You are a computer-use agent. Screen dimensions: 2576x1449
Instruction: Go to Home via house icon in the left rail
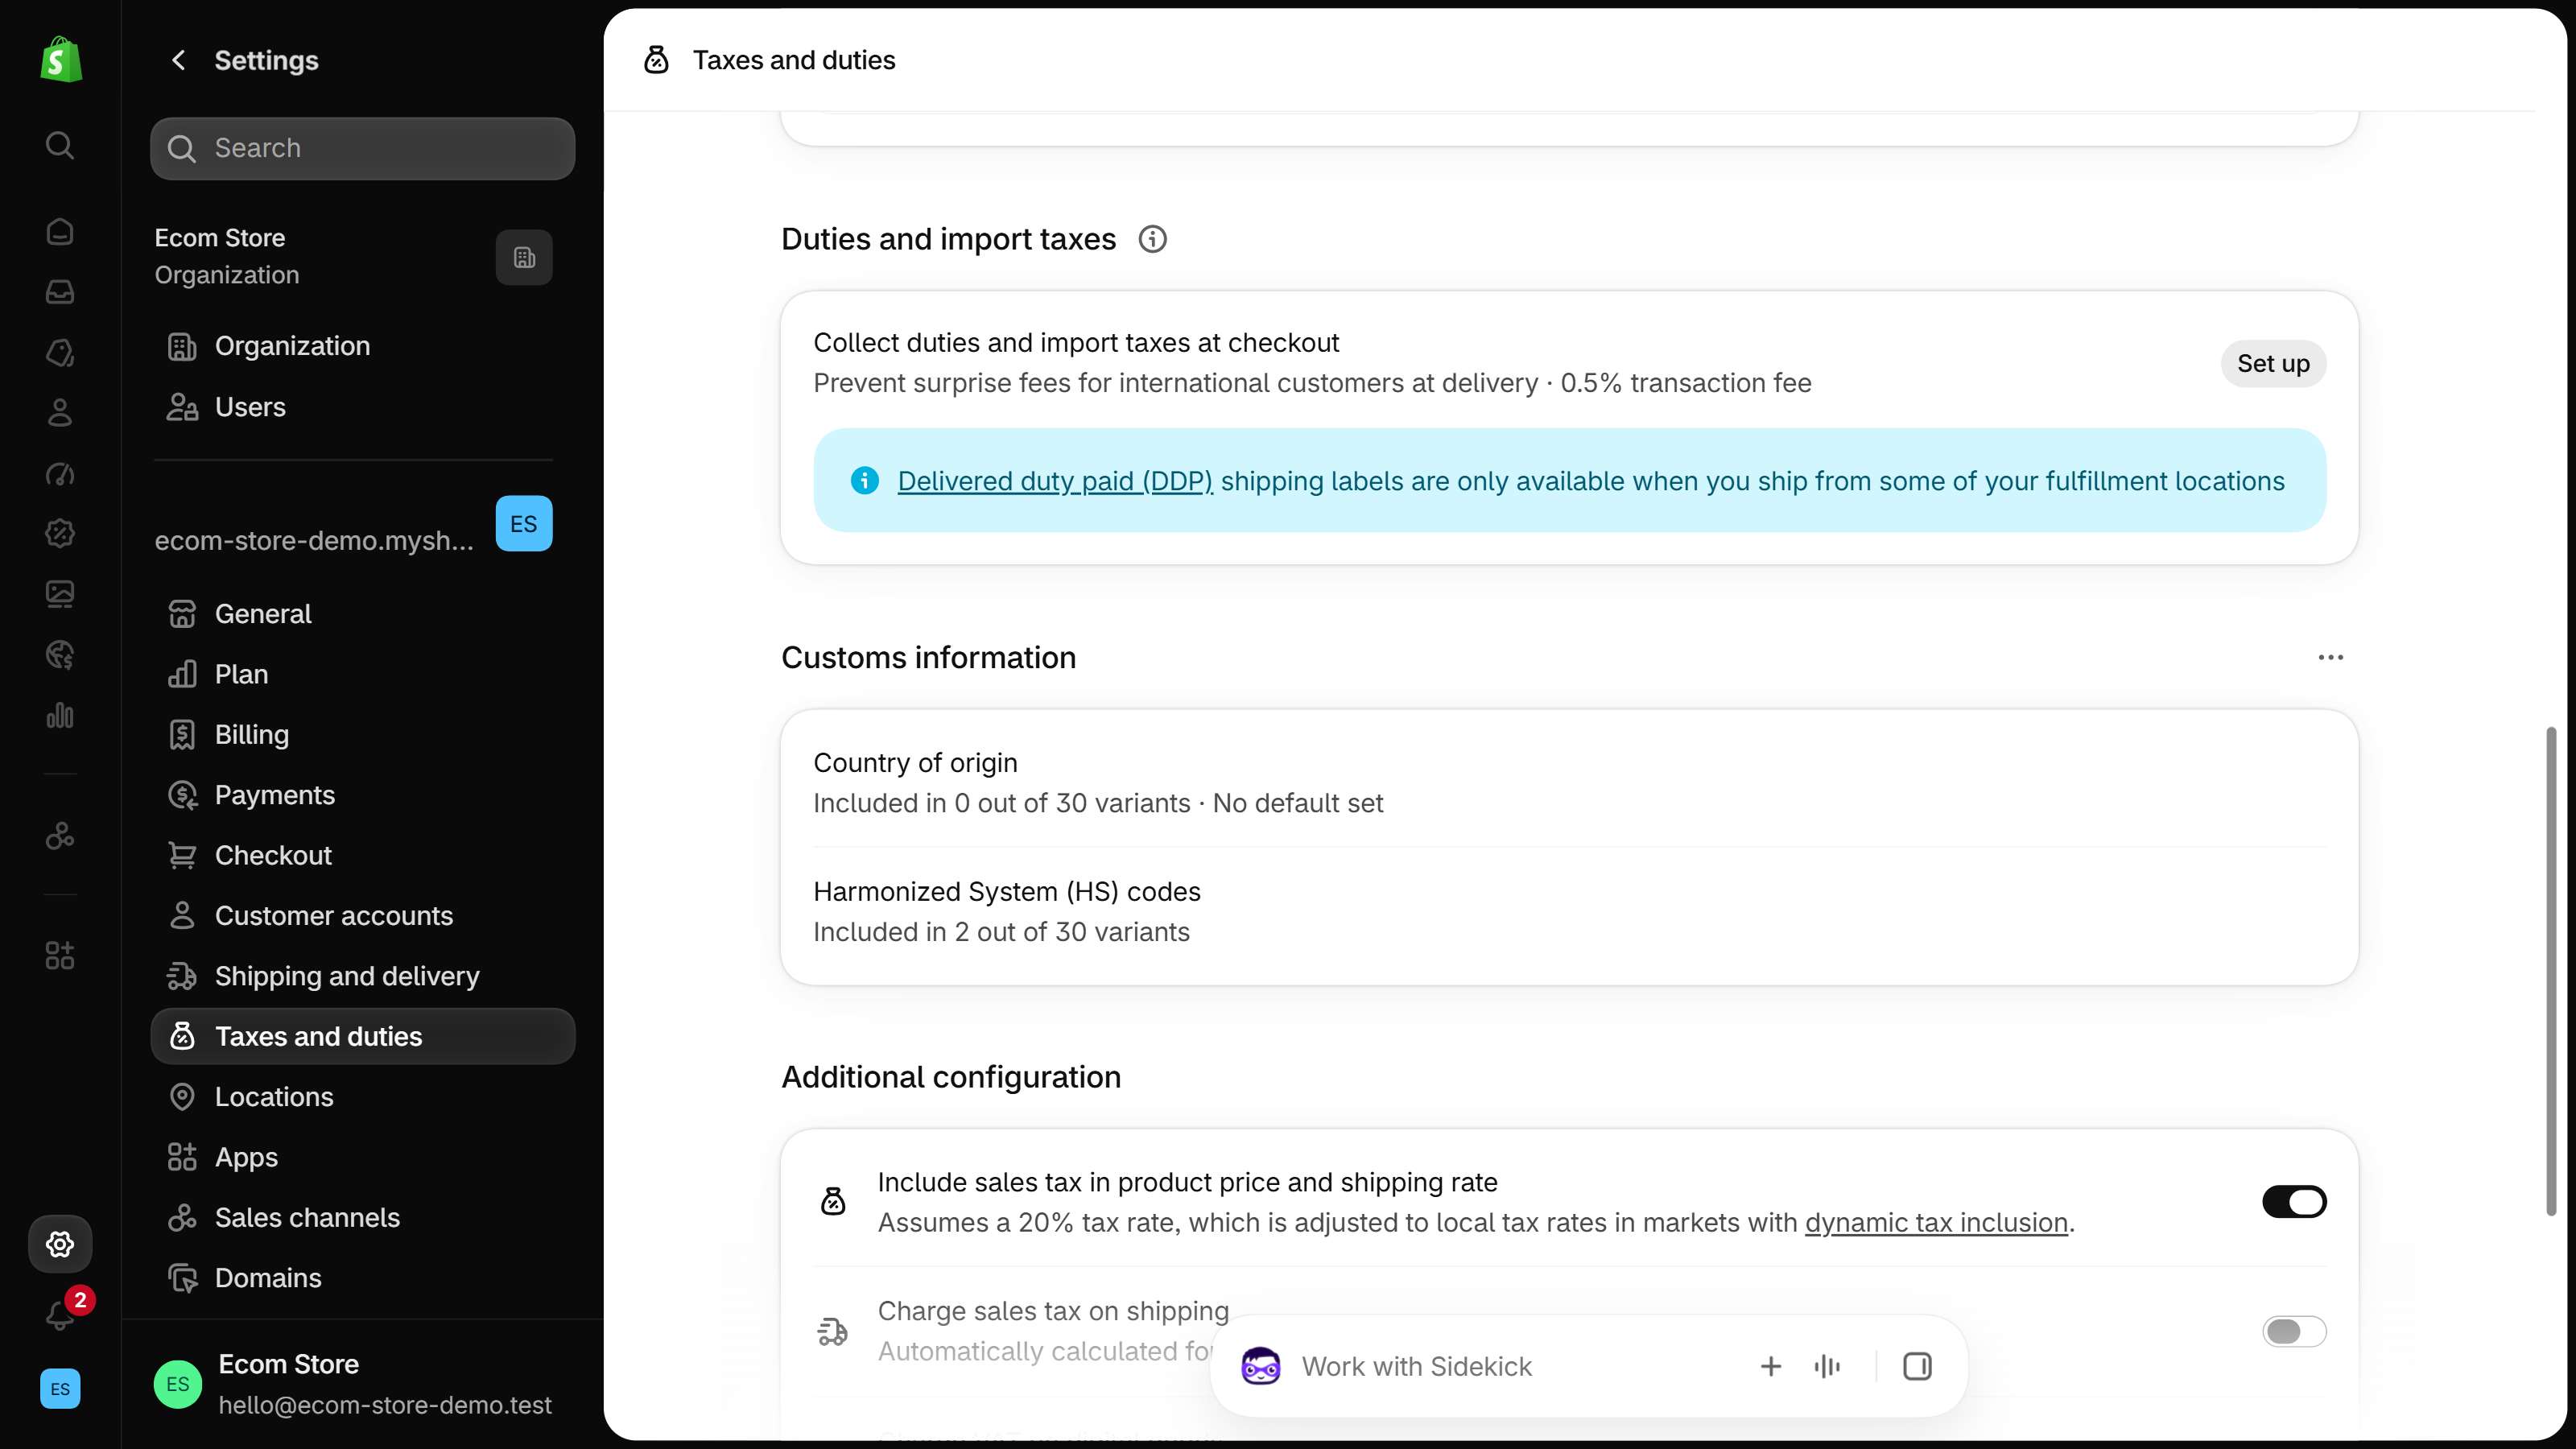pyautogui.click(x=60, y=232)
